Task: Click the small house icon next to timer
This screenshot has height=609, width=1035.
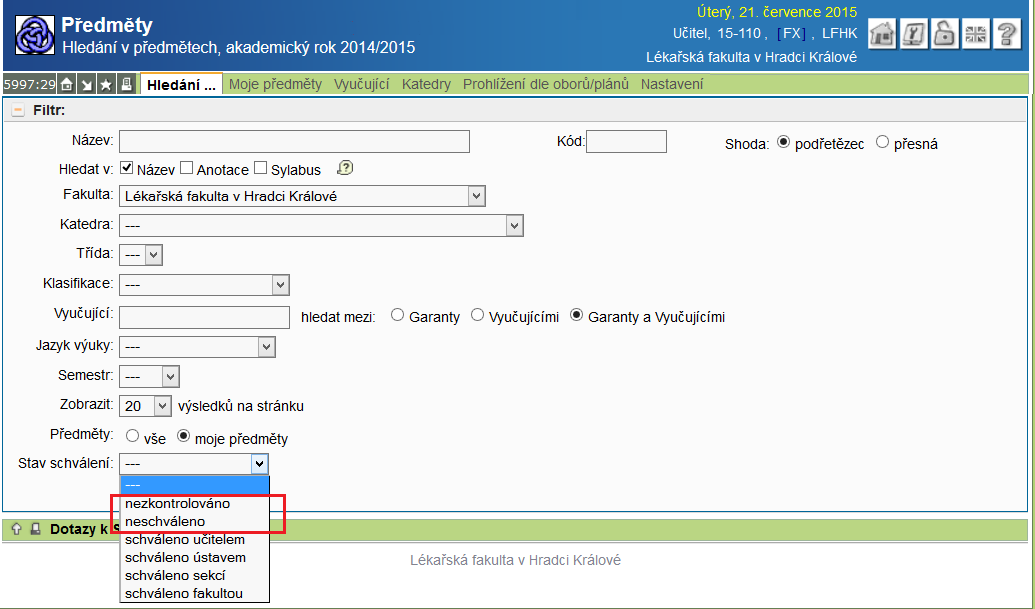Action: tap(66, 85)
